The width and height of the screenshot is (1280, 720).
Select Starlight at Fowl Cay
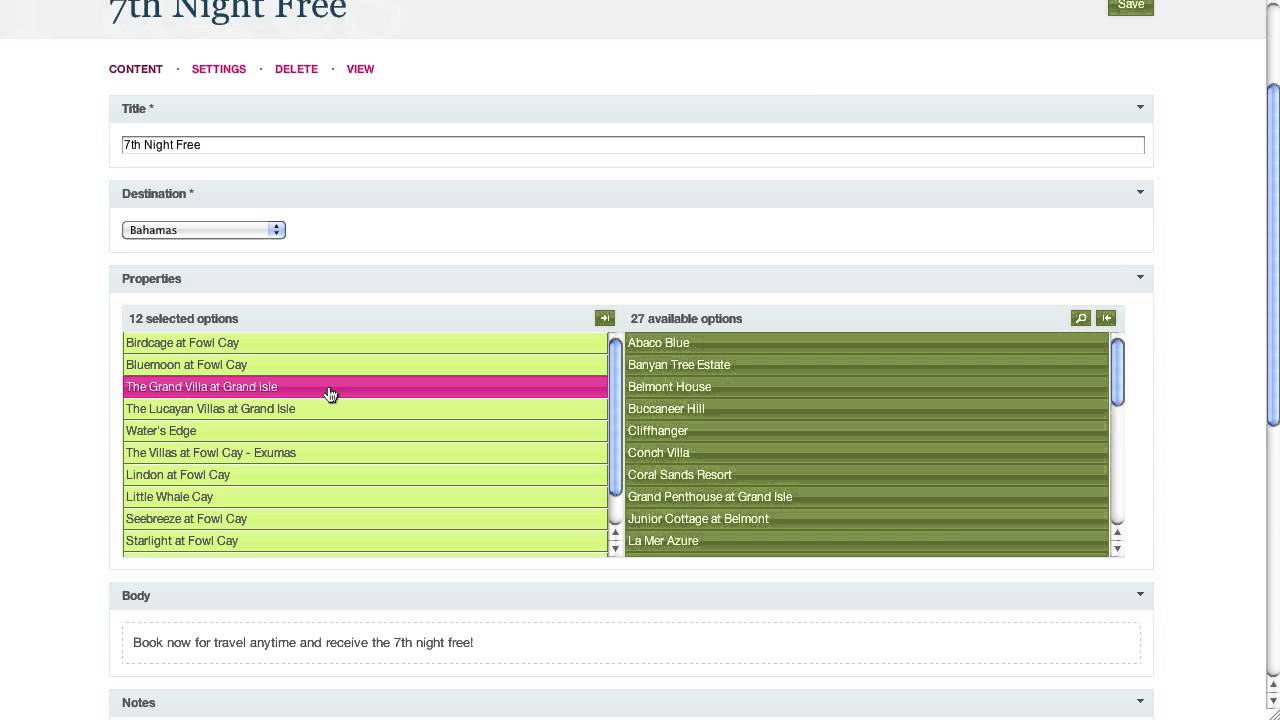click(x=365, y=541)
